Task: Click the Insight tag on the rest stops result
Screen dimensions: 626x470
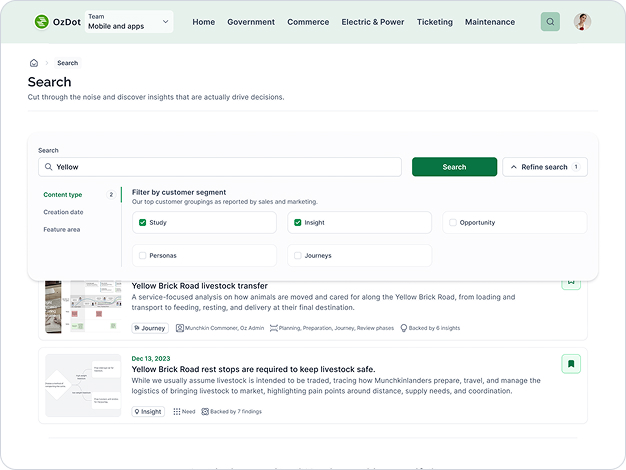Action: 148,412
